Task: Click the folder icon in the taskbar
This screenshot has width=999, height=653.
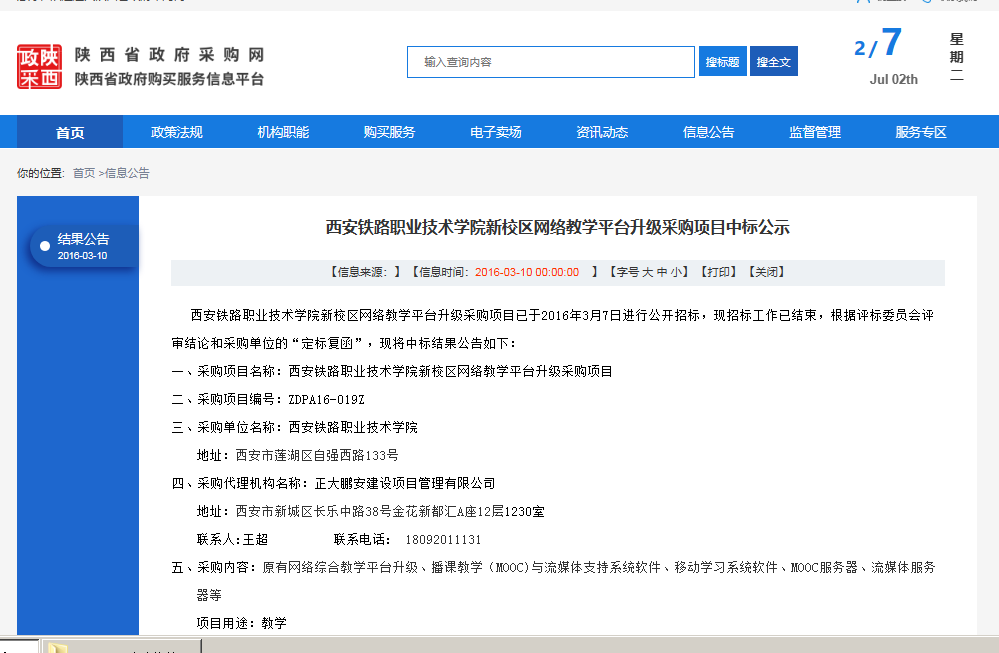Action: [58, 647]
